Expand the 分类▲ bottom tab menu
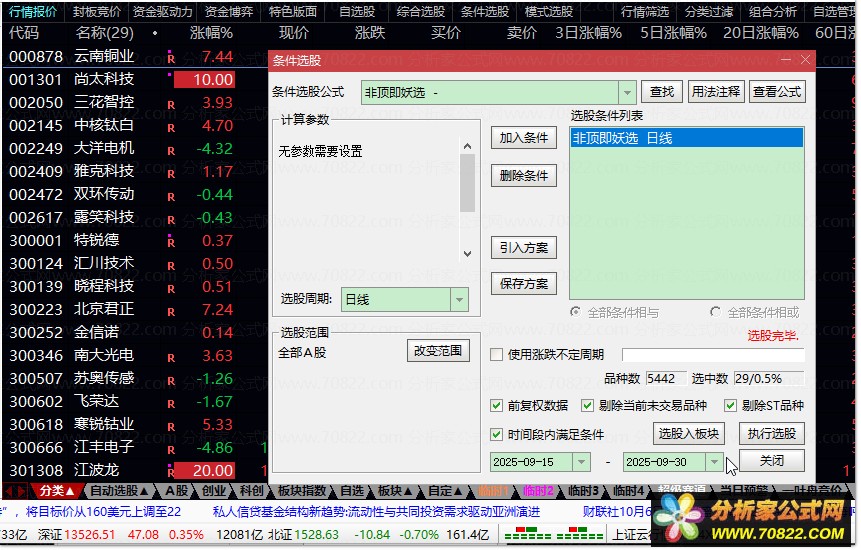Screen dimensions: 861x550 (57, 490)
